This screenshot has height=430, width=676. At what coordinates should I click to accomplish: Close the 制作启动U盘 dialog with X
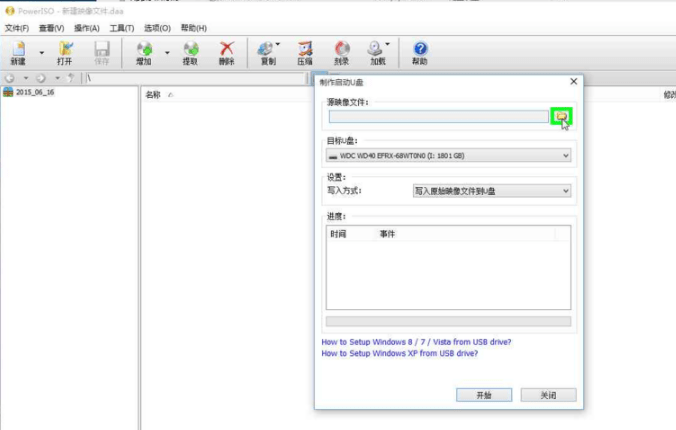pos(574,82)
